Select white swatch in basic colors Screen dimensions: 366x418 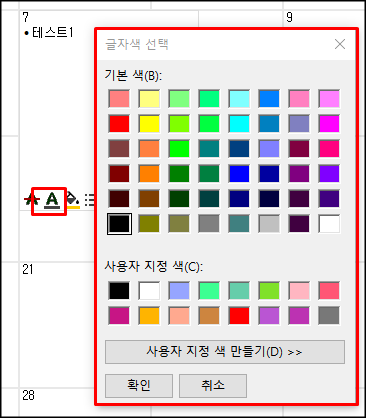[329, 224]
